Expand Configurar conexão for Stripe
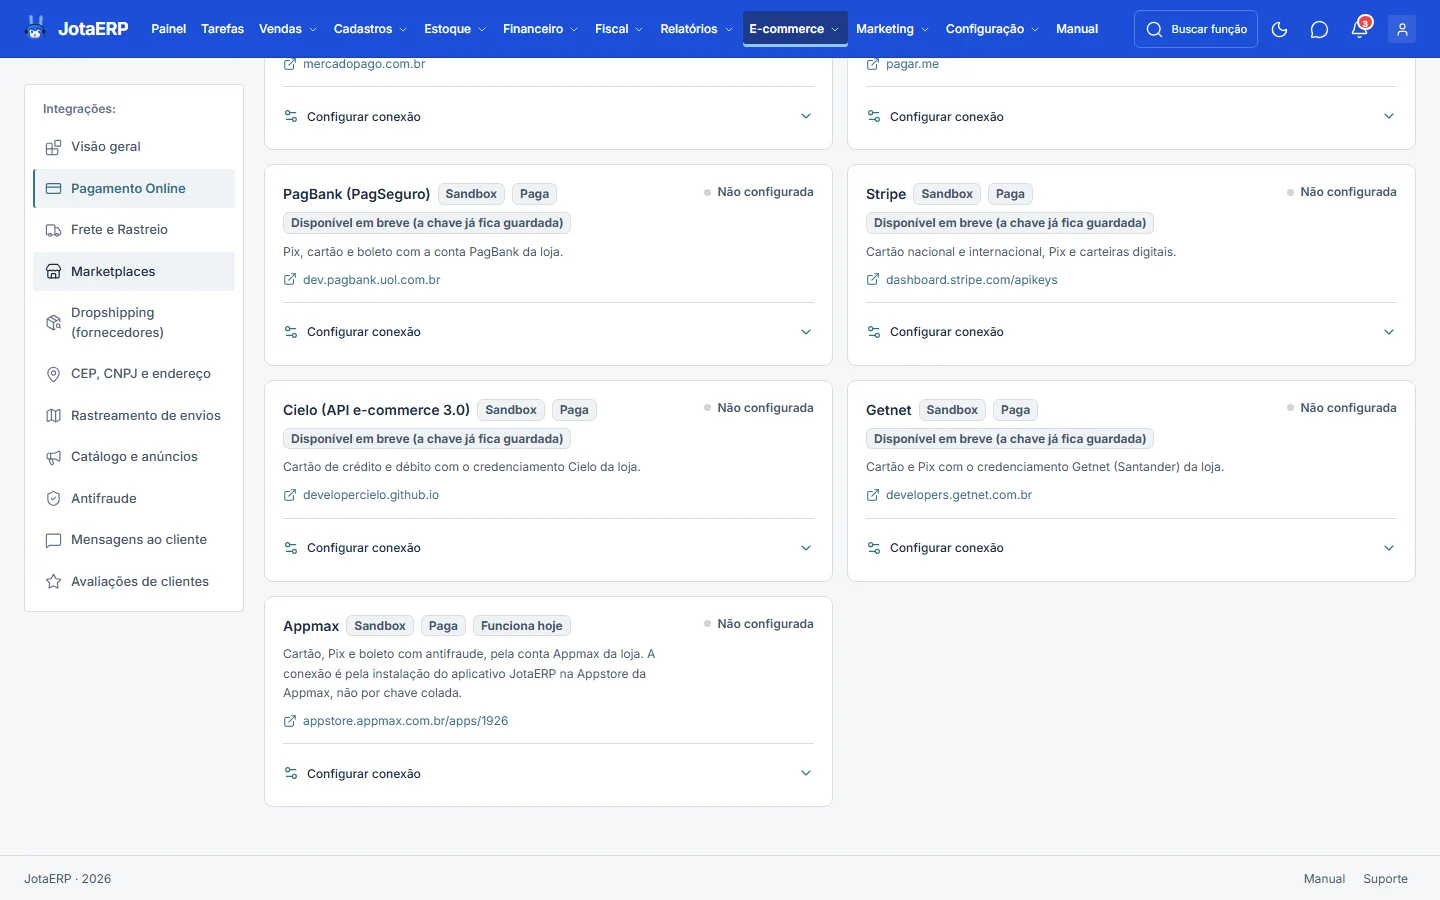The width and height of the screenshot is (1440, 900). 1131,332
